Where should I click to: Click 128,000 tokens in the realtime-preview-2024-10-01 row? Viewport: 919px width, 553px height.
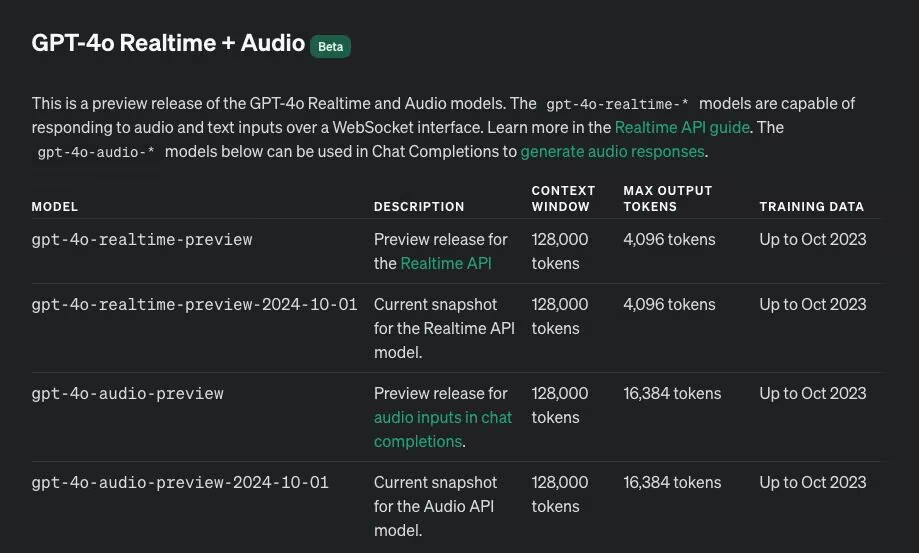click(x=560, y=316)
